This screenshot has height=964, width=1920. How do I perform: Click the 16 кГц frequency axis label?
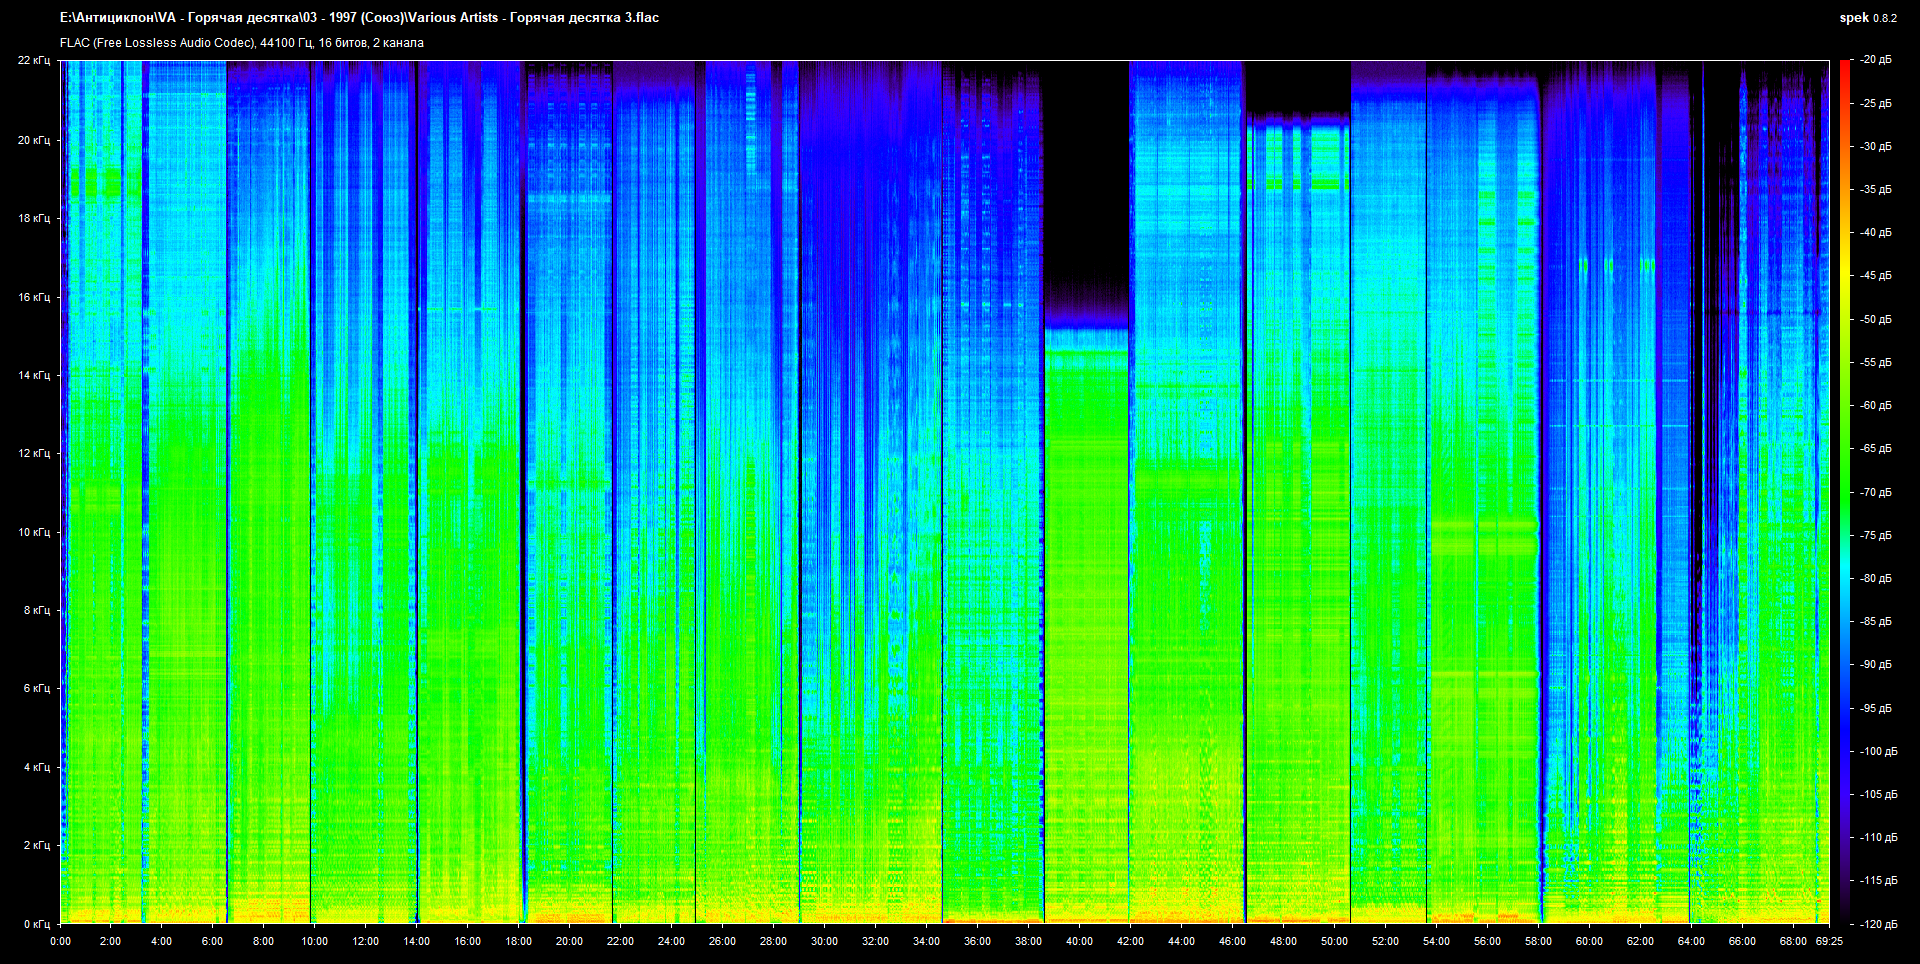(34, 297)
